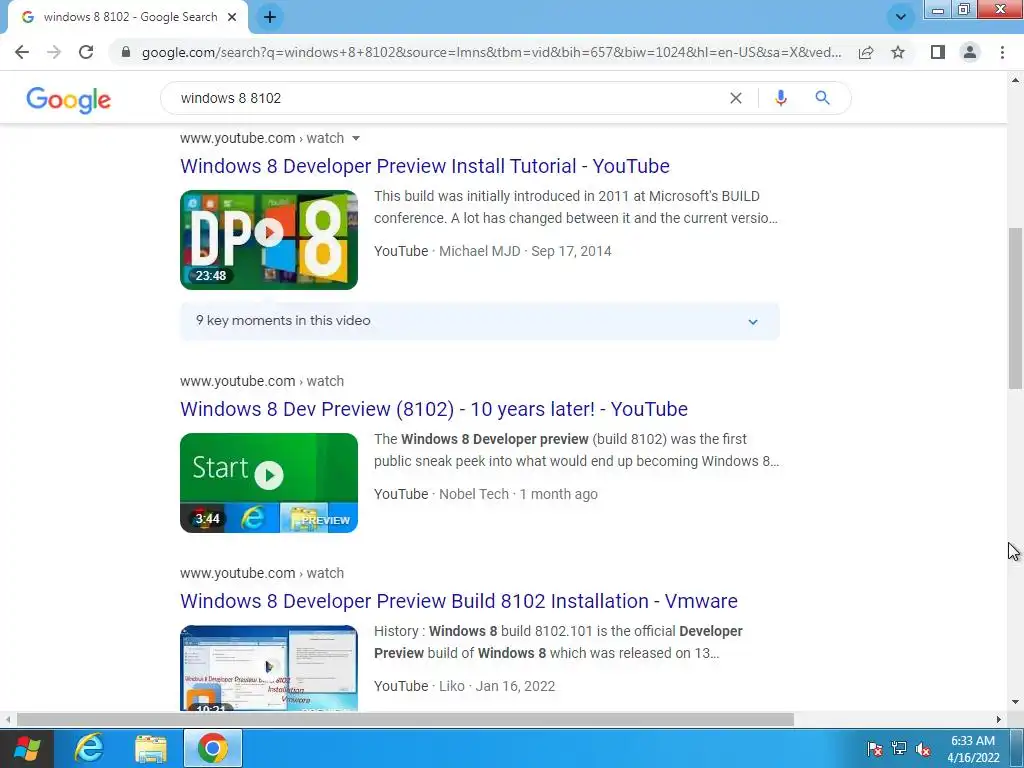Close the Google Search tab
Viewport: 1024px width, 768px height.
pyautogui.click(x=232, y=17)
